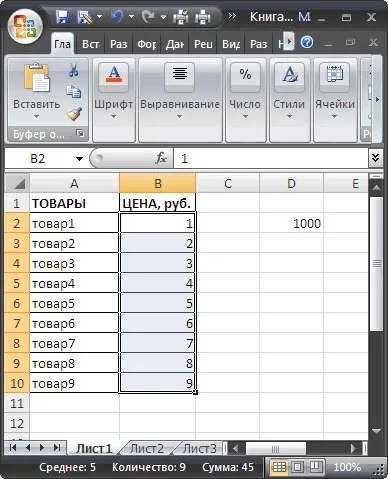Redo the last action

point(148,16)
